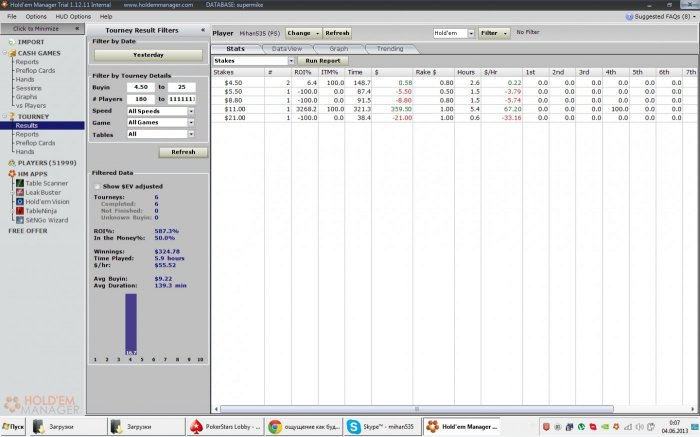Open PokerStars Lobby from the taskbar

225,427
